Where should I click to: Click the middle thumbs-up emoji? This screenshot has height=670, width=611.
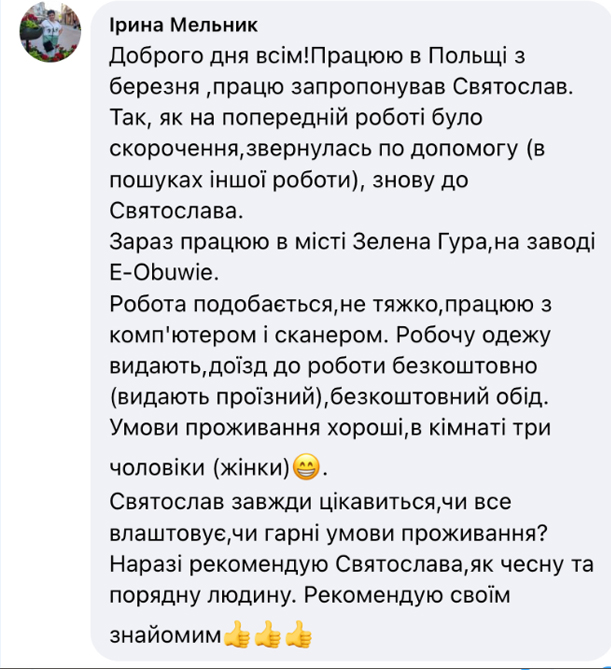(x=267, y=634)
